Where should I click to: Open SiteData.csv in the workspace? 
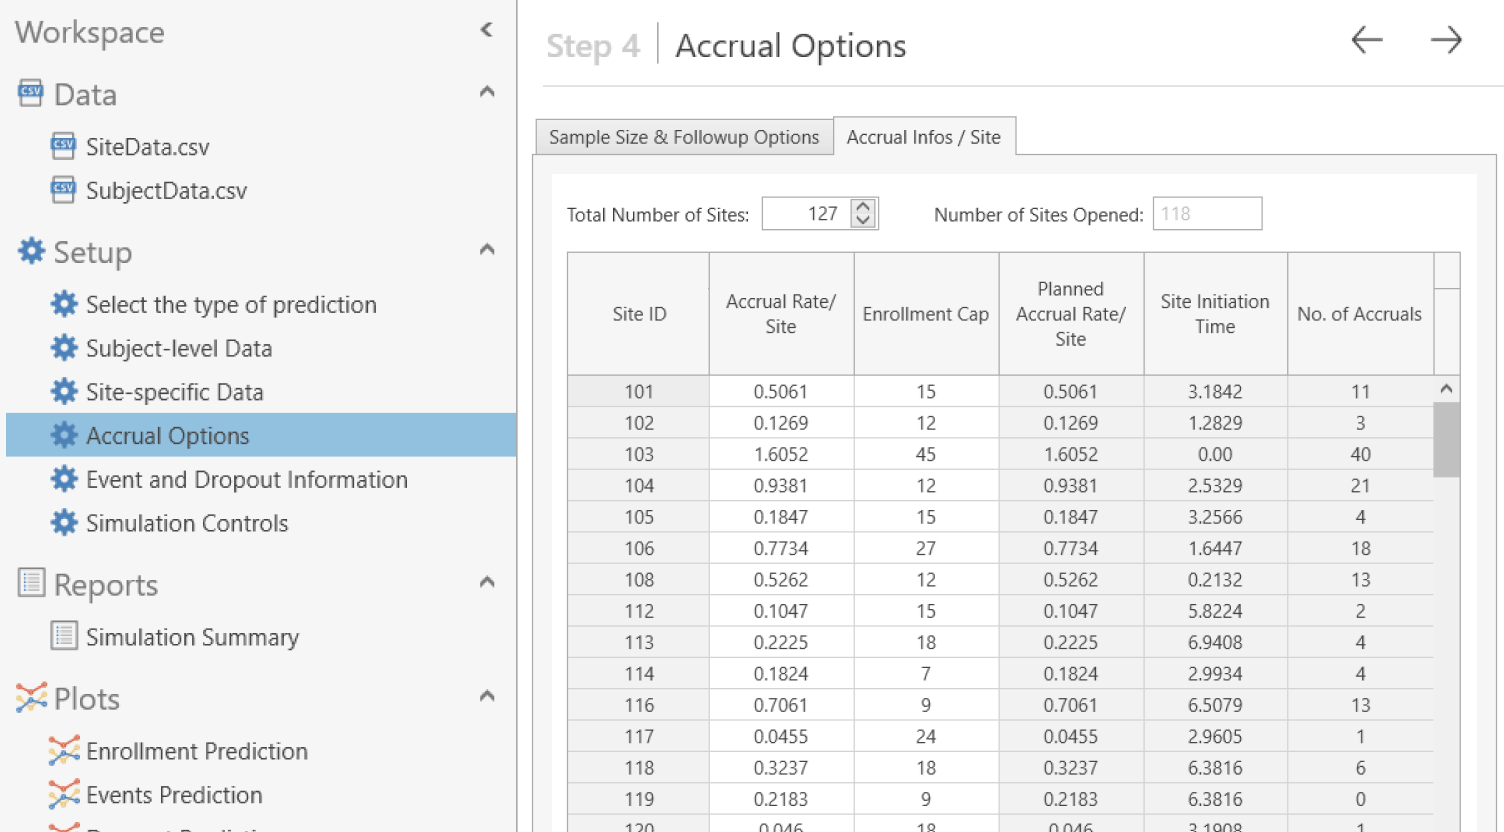pos(147,147)
